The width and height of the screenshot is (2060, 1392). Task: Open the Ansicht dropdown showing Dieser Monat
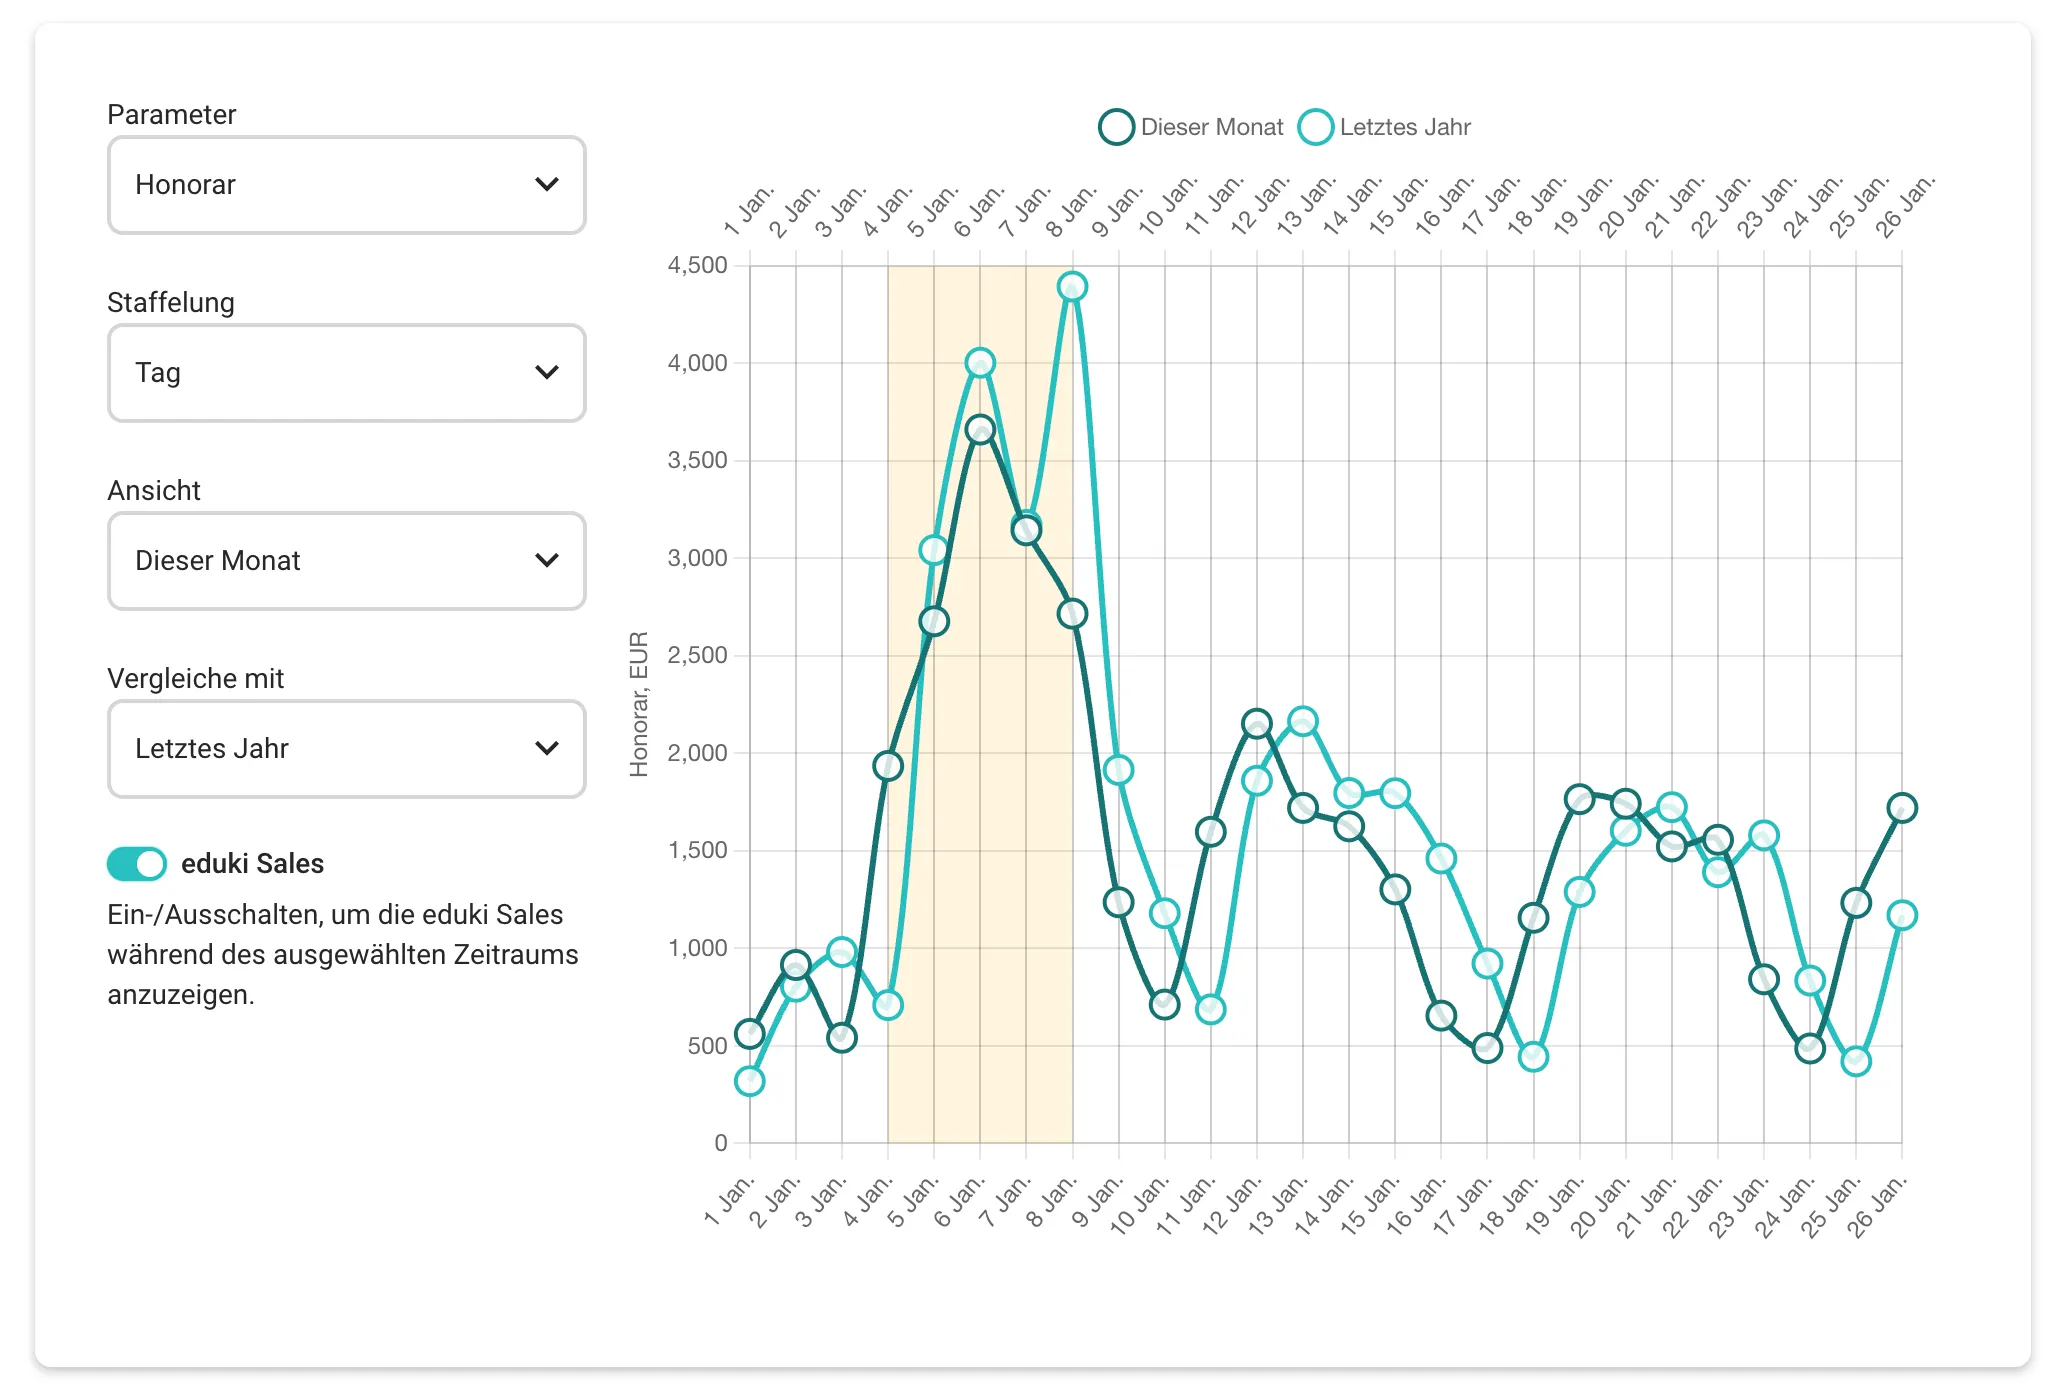click(346, 561)
